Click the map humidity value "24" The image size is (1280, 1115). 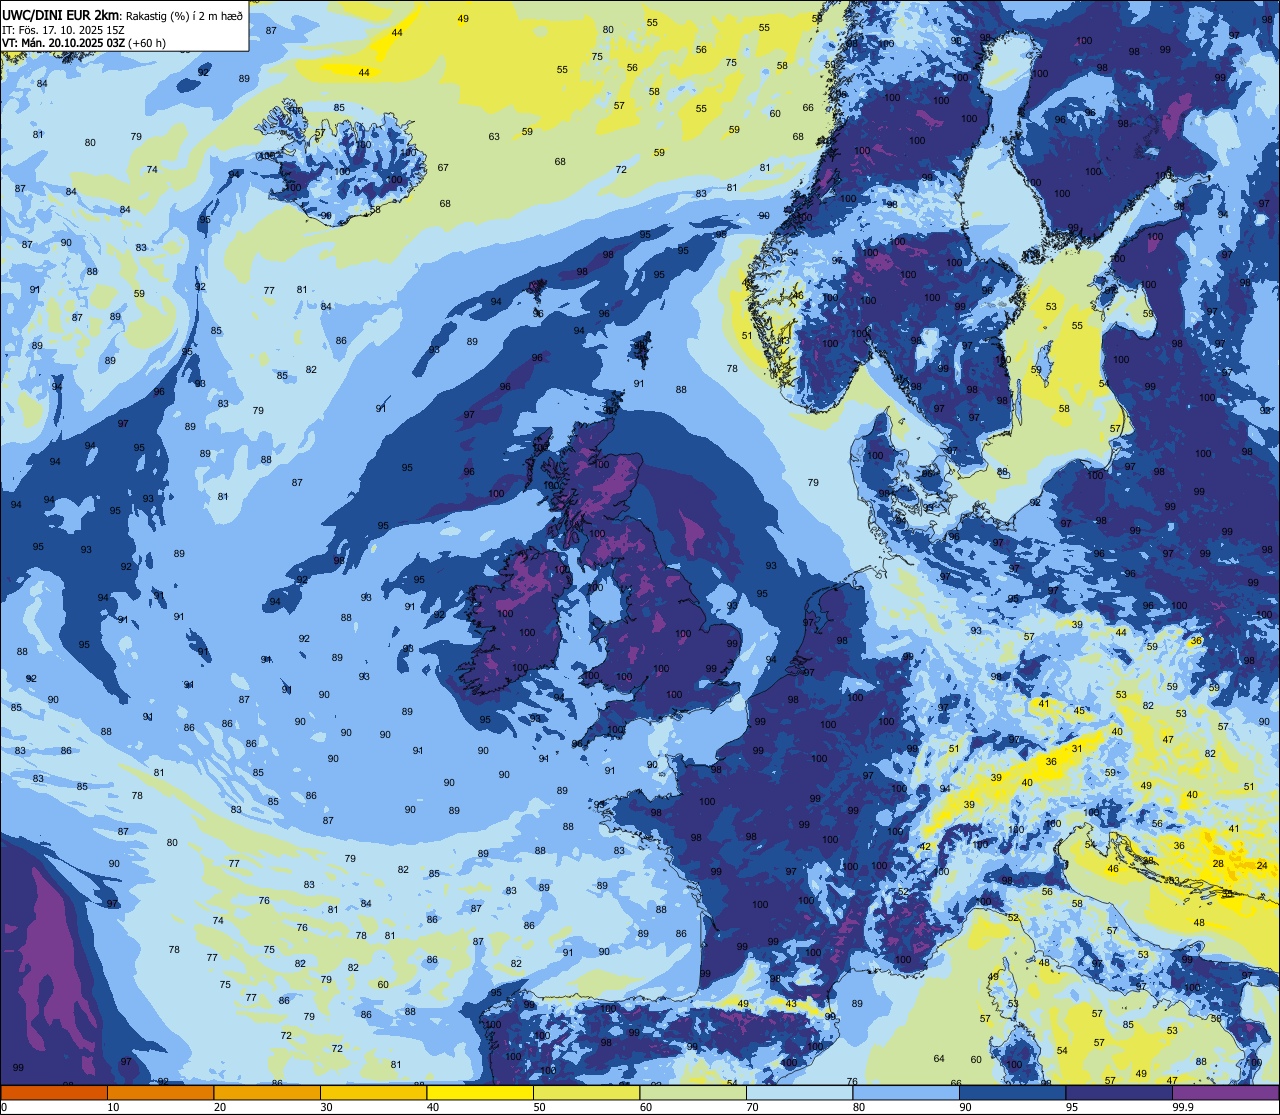[x=1262, y=865]
